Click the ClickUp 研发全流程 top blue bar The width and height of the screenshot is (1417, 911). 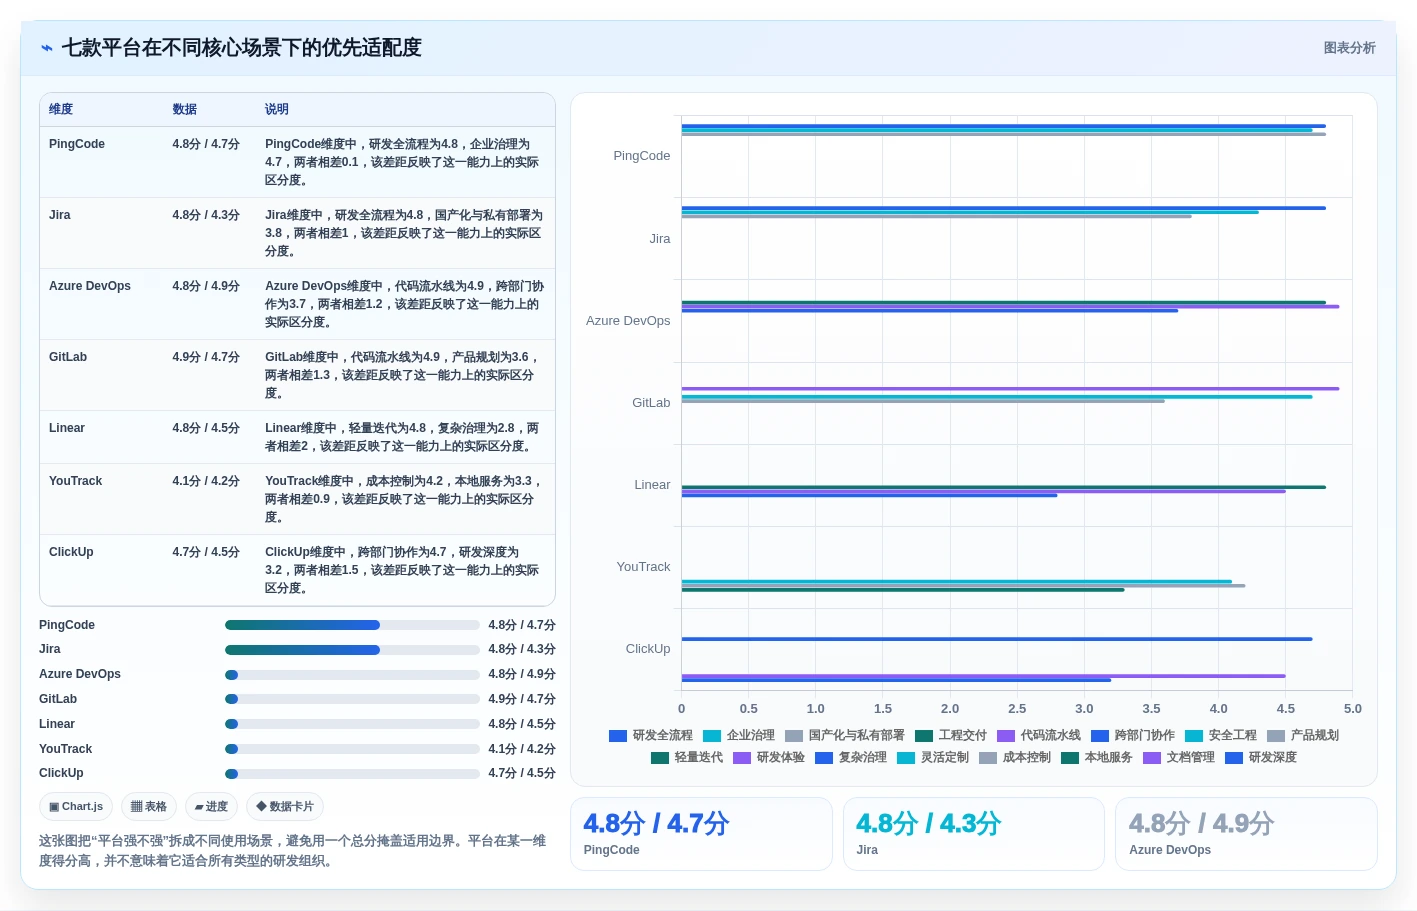[997, 639]
